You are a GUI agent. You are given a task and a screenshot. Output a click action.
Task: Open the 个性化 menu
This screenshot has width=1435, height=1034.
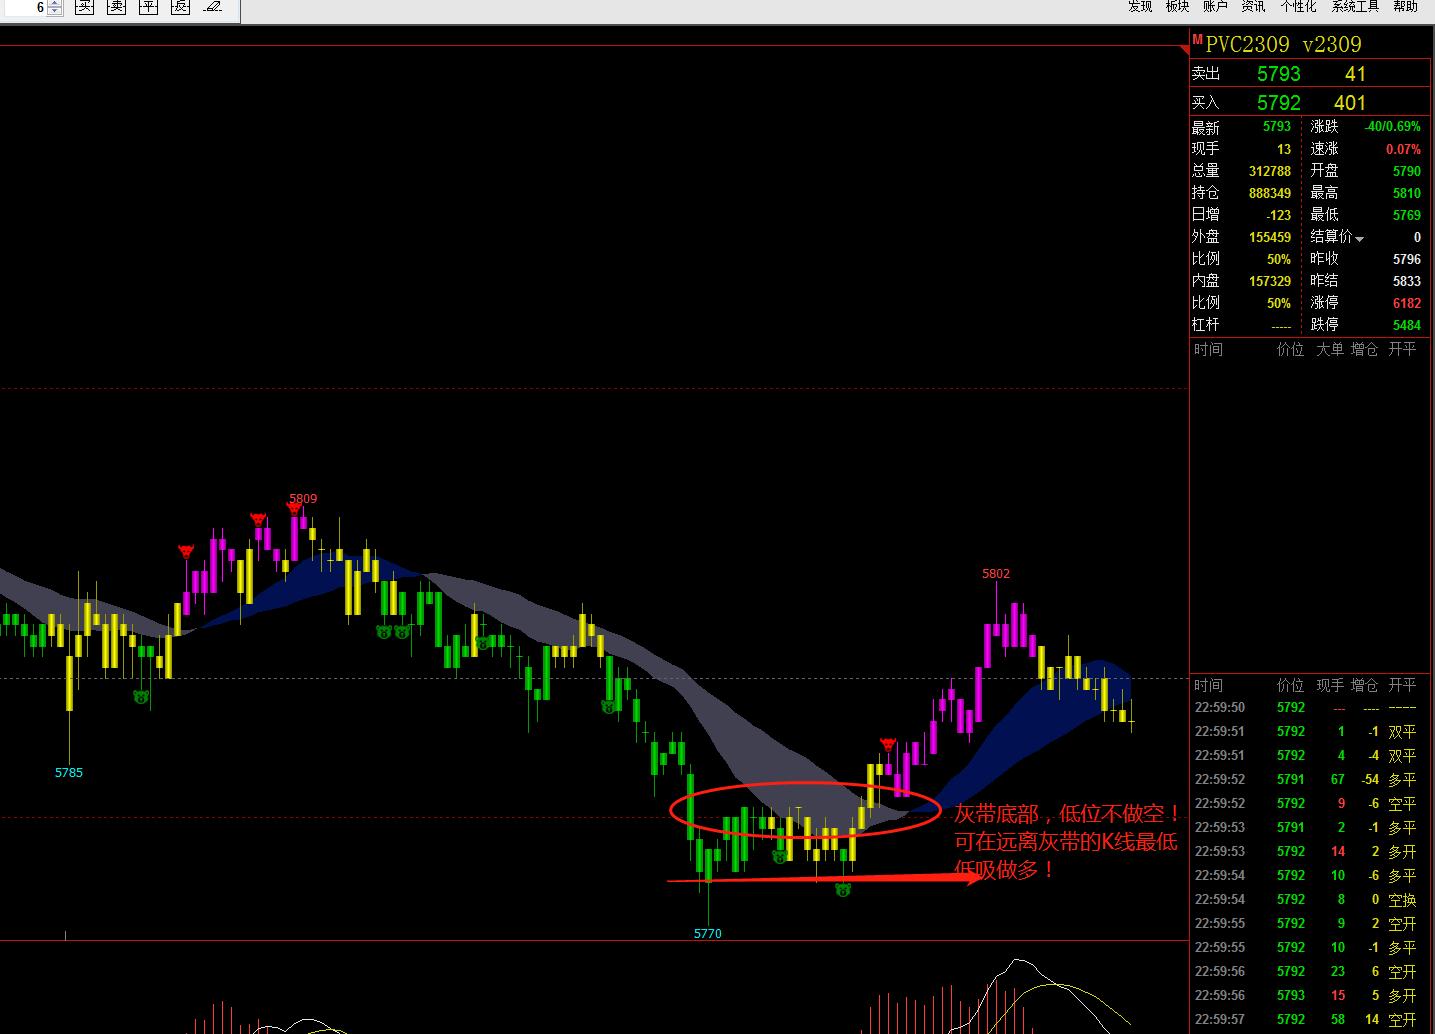[x=1298, y=7]
